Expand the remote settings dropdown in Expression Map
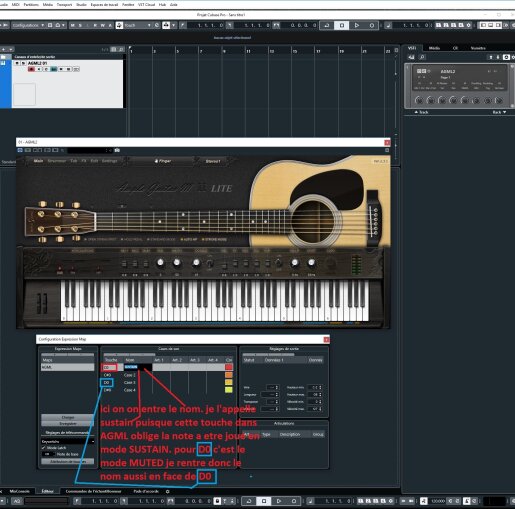The width and height of the screenshot is (515, 509). [x=68, y=441]
